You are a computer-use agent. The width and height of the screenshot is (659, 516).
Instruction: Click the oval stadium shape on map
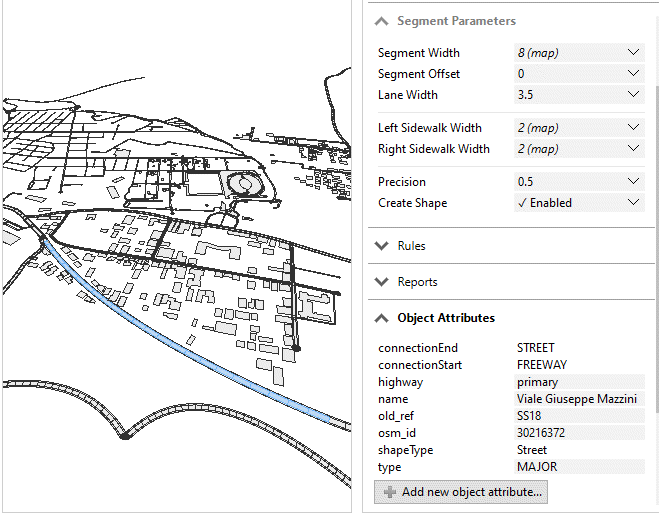coord(241,186)
